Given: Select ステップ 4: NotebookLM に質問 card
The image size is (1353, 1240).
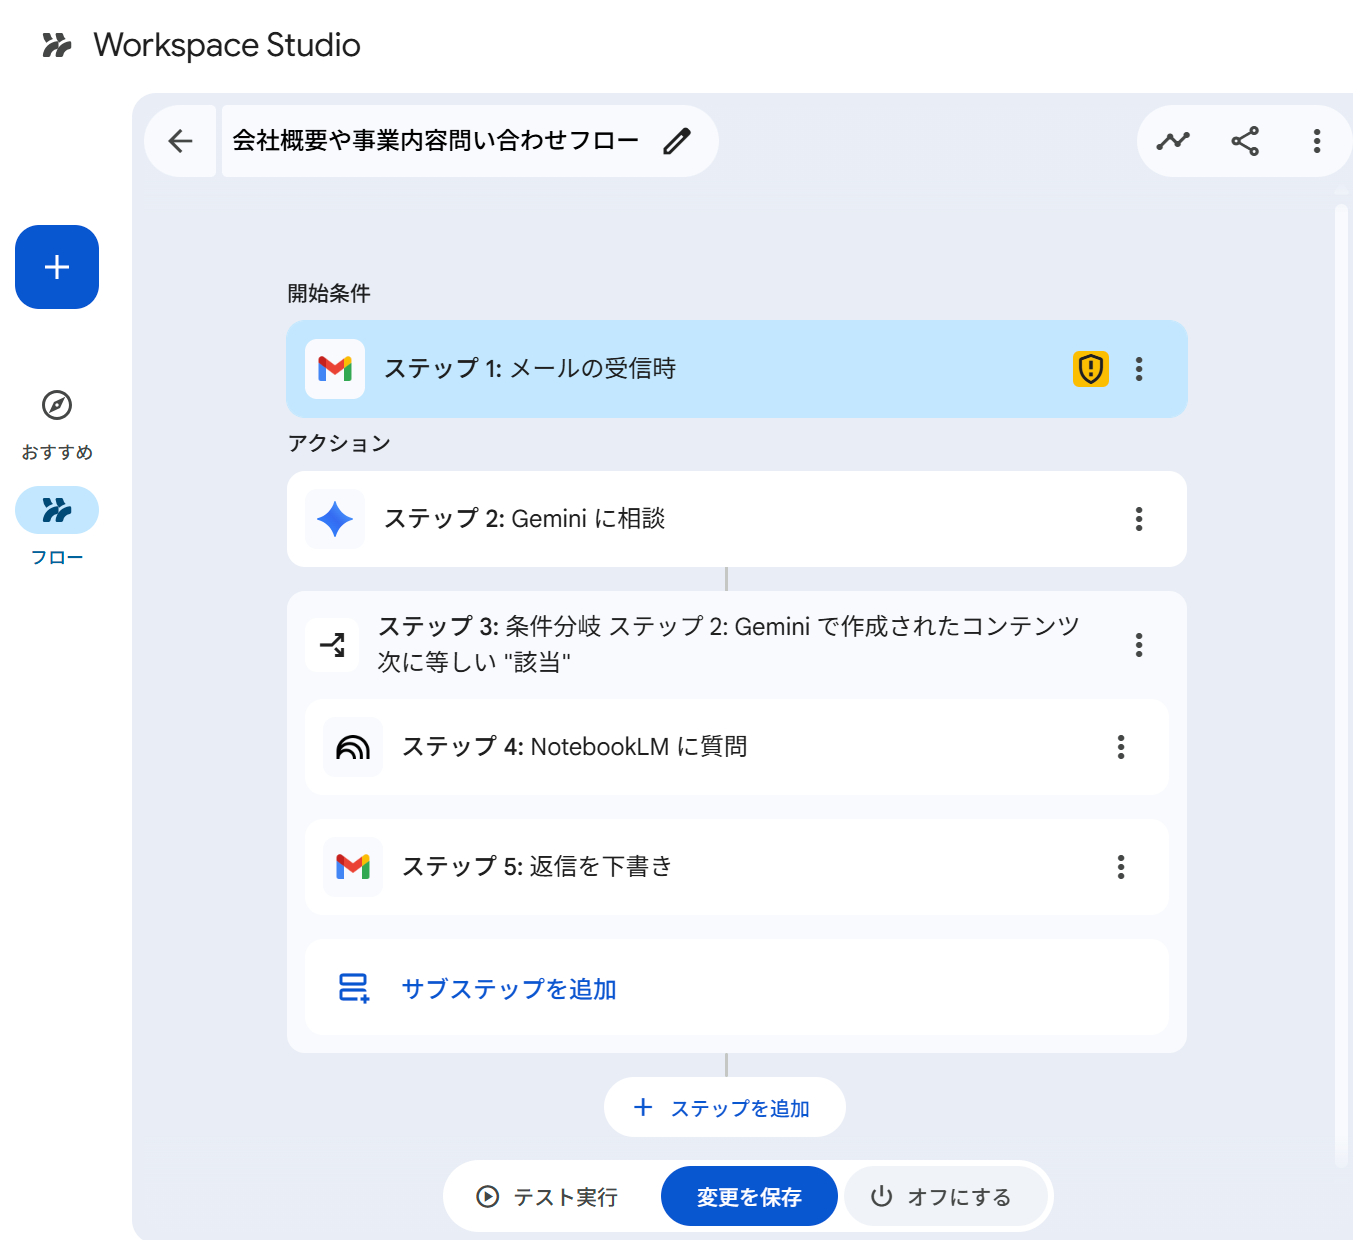Looking at the screenshot, I should pos(737,747).
